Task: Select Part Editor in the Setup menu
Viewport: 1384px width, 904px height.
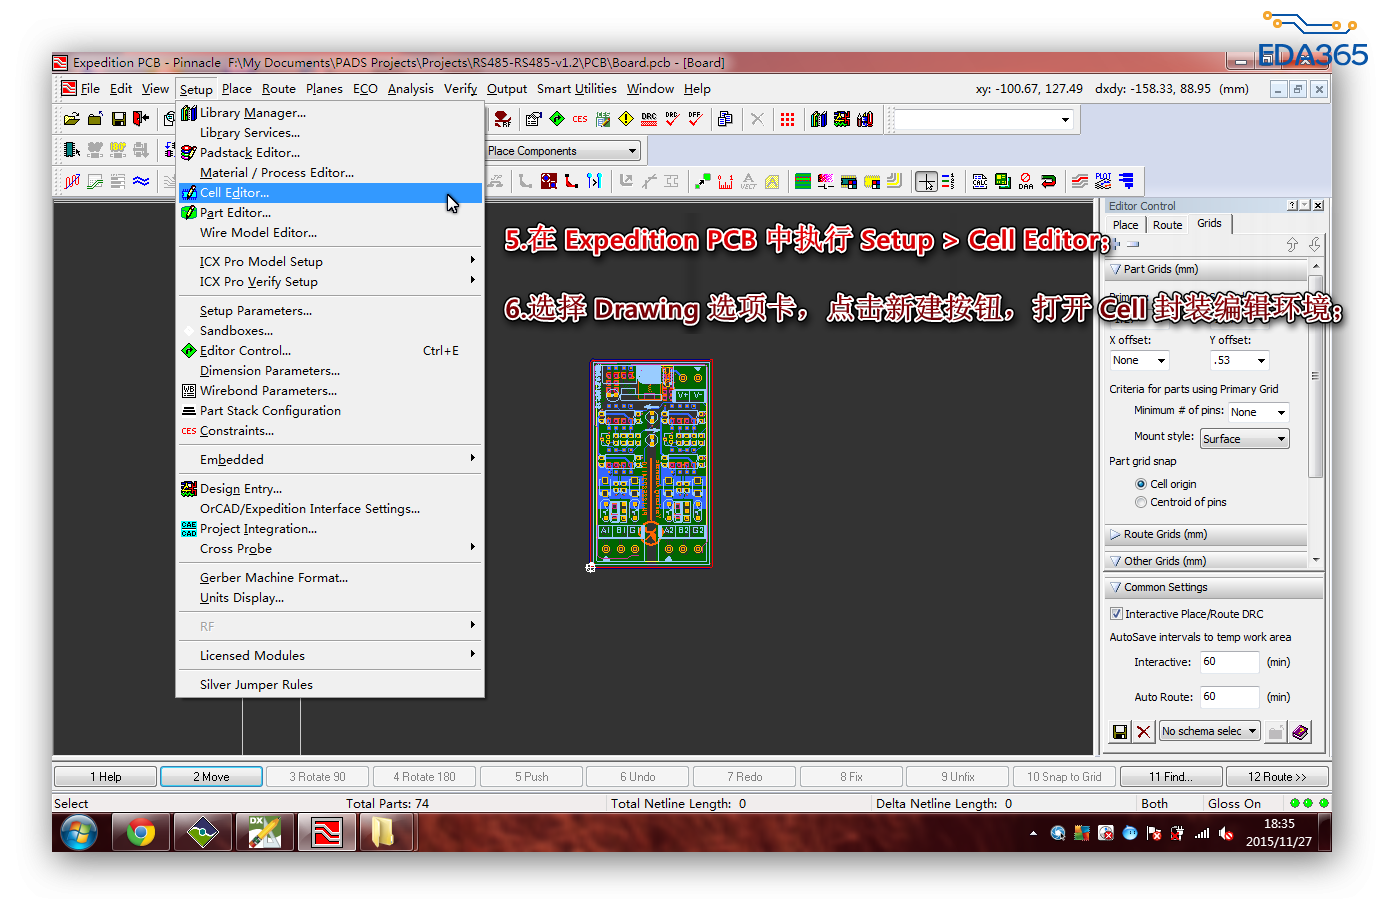Action: click(330, 213)
